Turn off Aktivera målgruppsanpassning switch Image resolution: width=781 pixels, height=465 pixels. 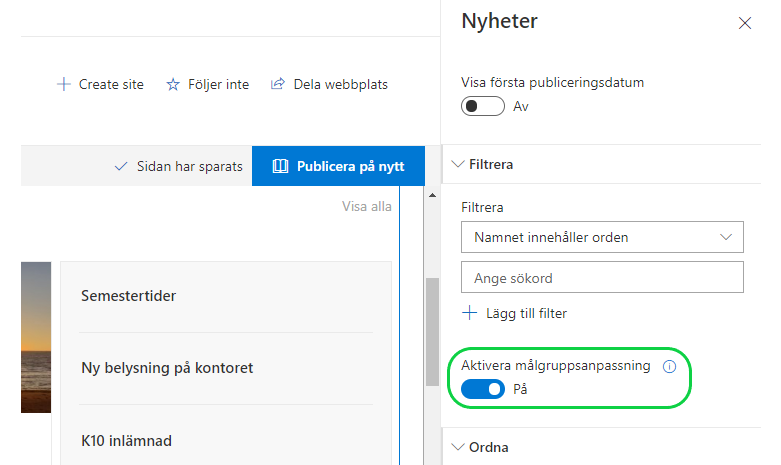click(x=482, y=389)
